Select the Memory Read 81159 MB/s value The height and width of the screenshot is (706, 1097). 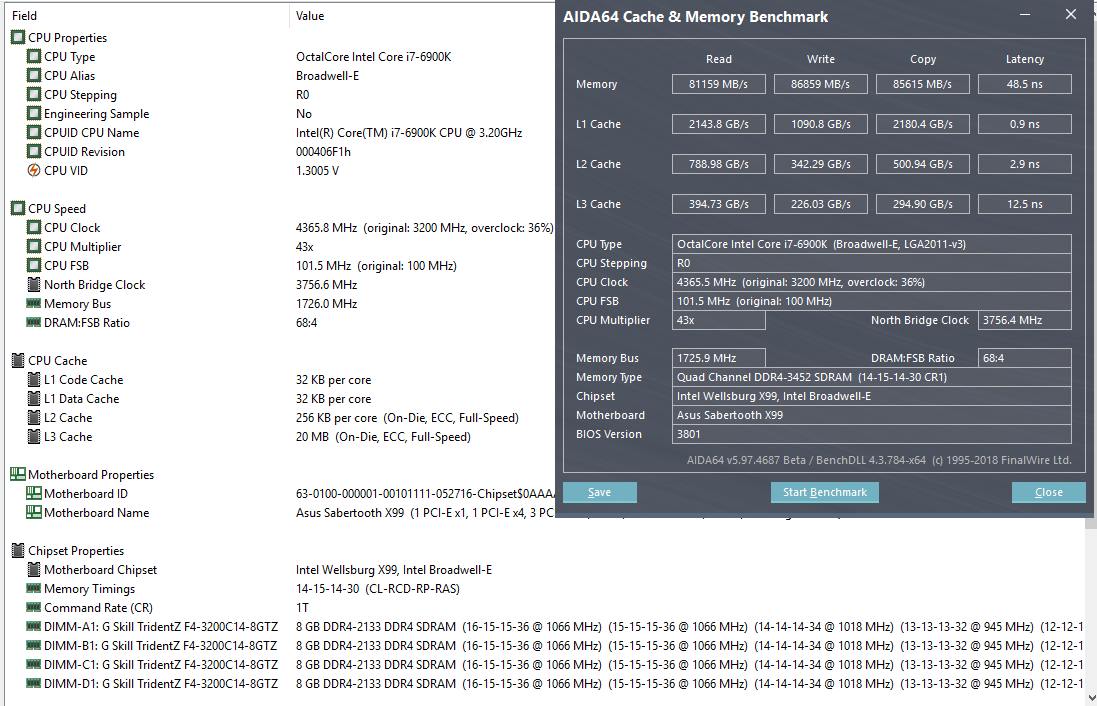click(719, 84)
